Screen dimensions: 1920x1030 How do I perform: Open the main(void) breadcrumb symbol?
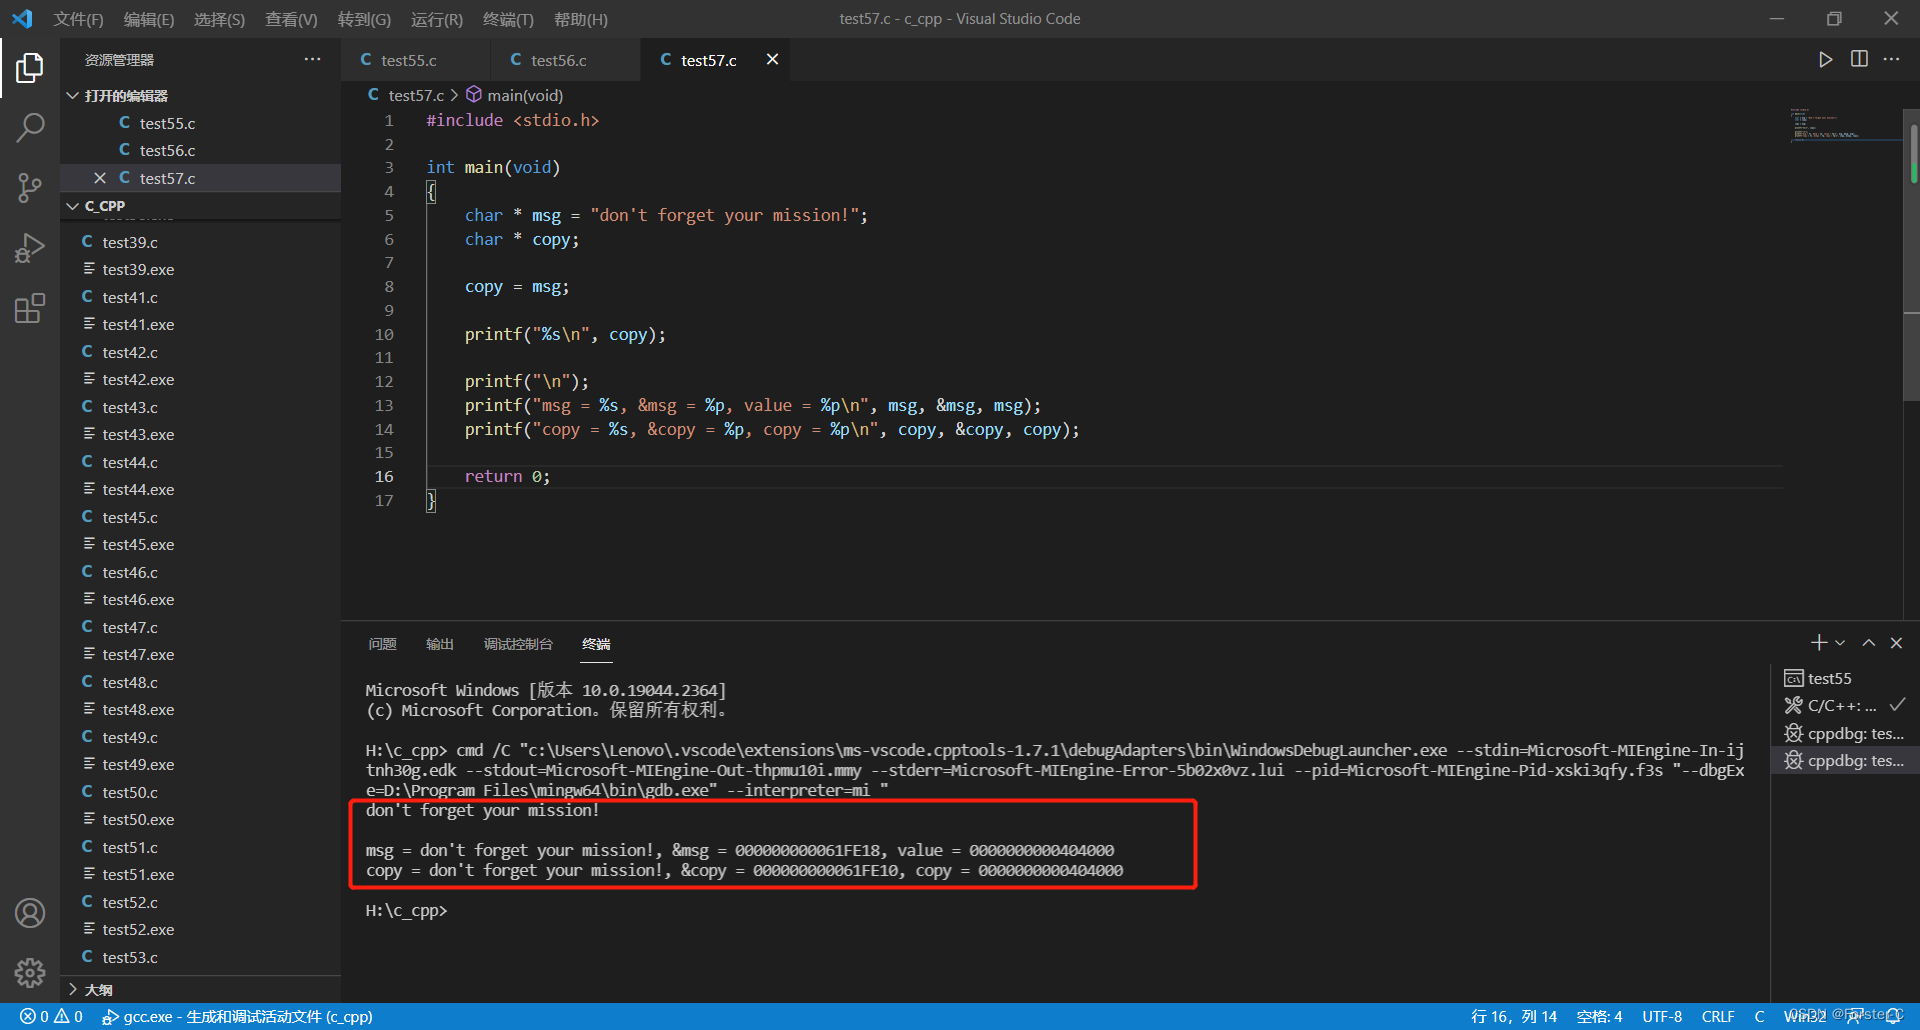pyautogui.click(x=515, y=95)
